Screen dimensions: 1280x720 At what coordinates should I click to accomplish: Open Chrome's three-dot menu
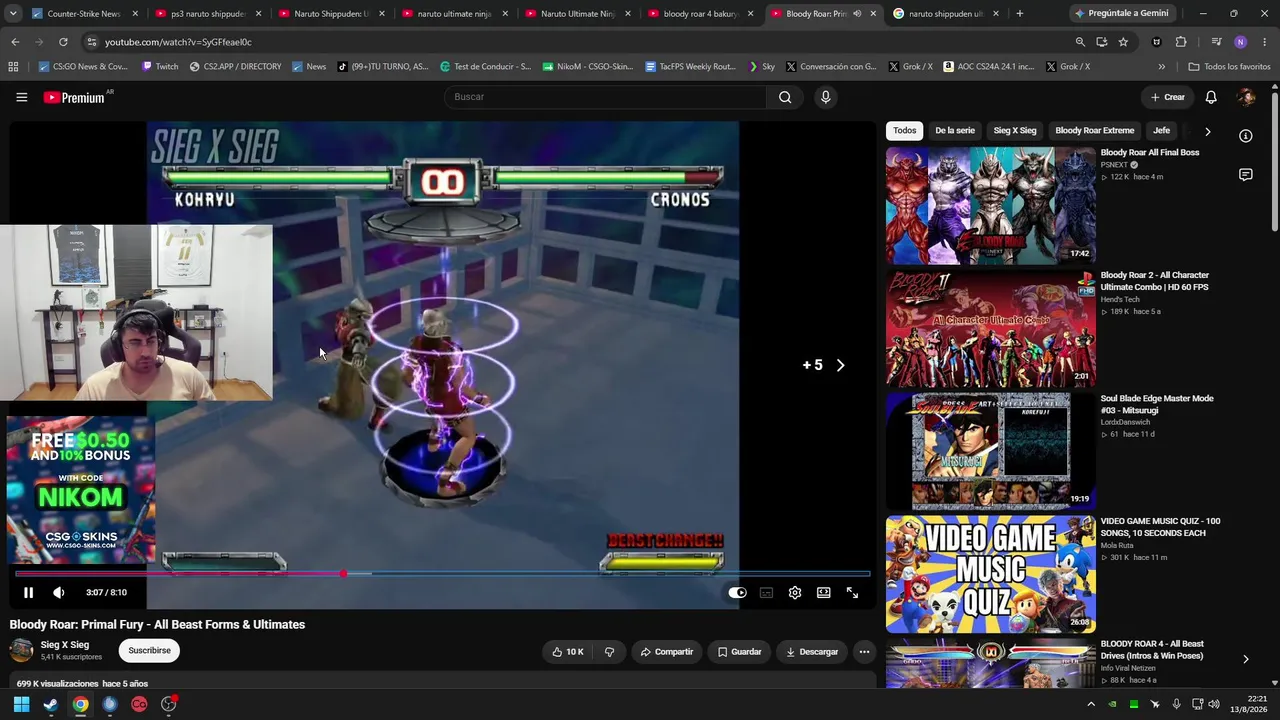(x=1265, y=42)
